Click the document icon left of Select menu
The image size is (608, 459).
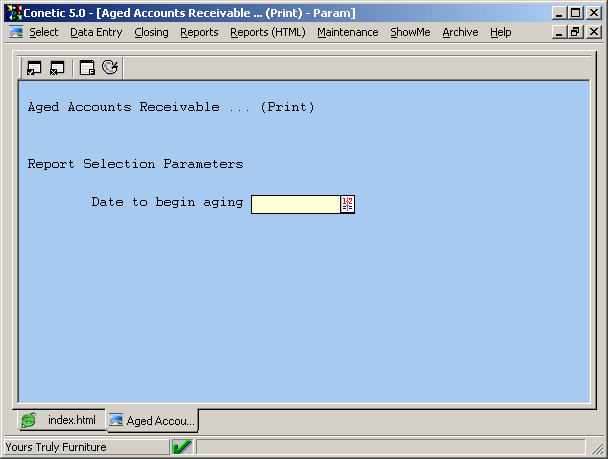[x=15, y=32]
